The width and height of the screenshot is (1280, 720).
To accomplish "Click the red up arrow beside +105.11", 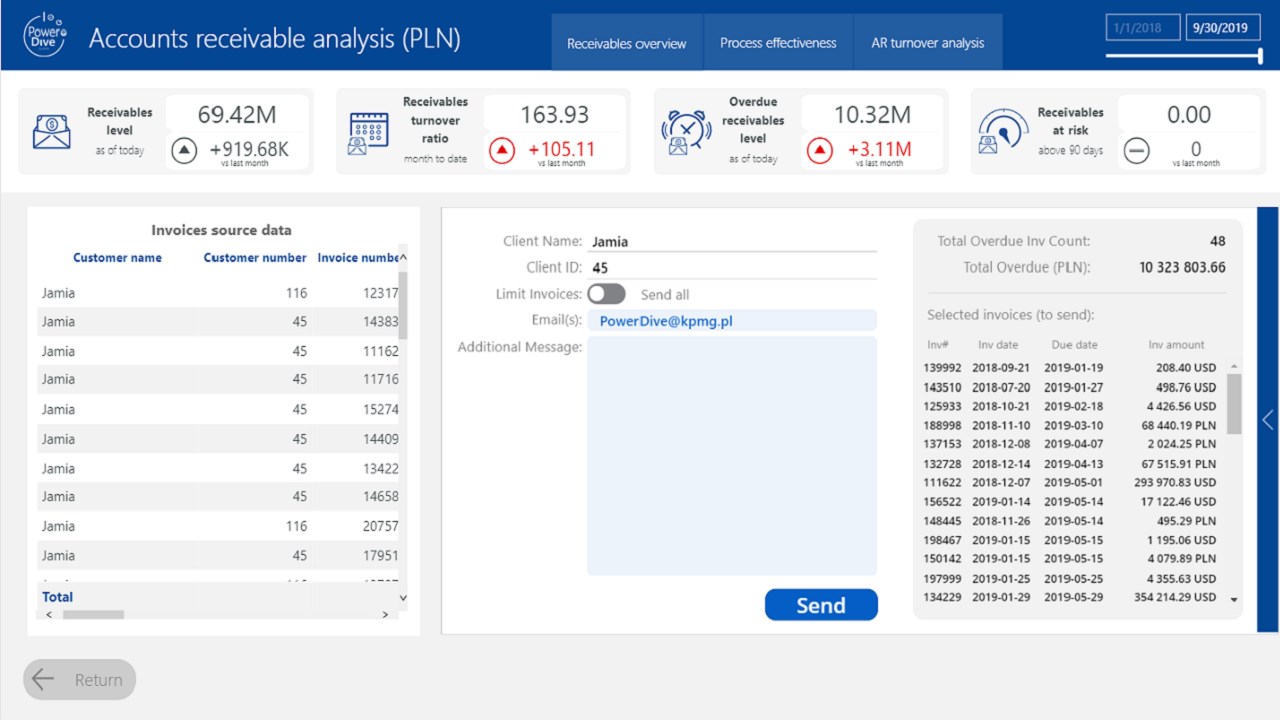I will [502, 151].
